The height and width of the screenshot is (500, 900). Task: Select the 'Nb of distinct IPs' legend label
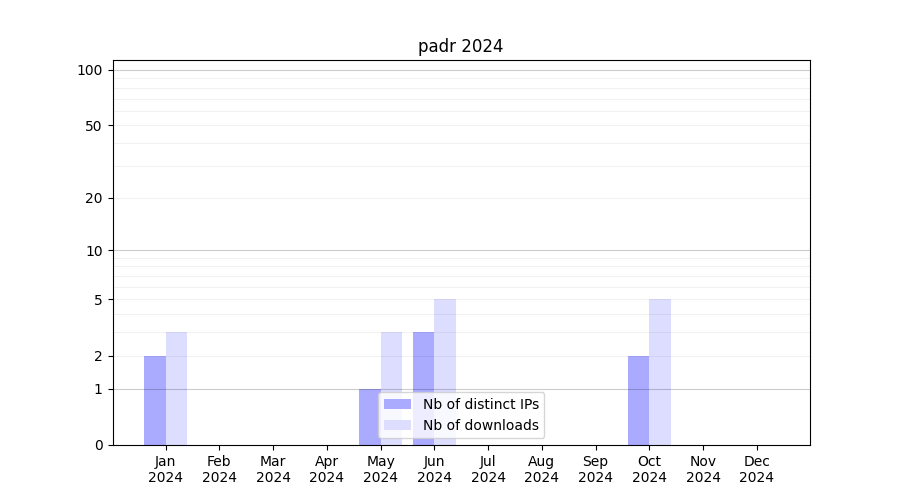coord(480,404)
